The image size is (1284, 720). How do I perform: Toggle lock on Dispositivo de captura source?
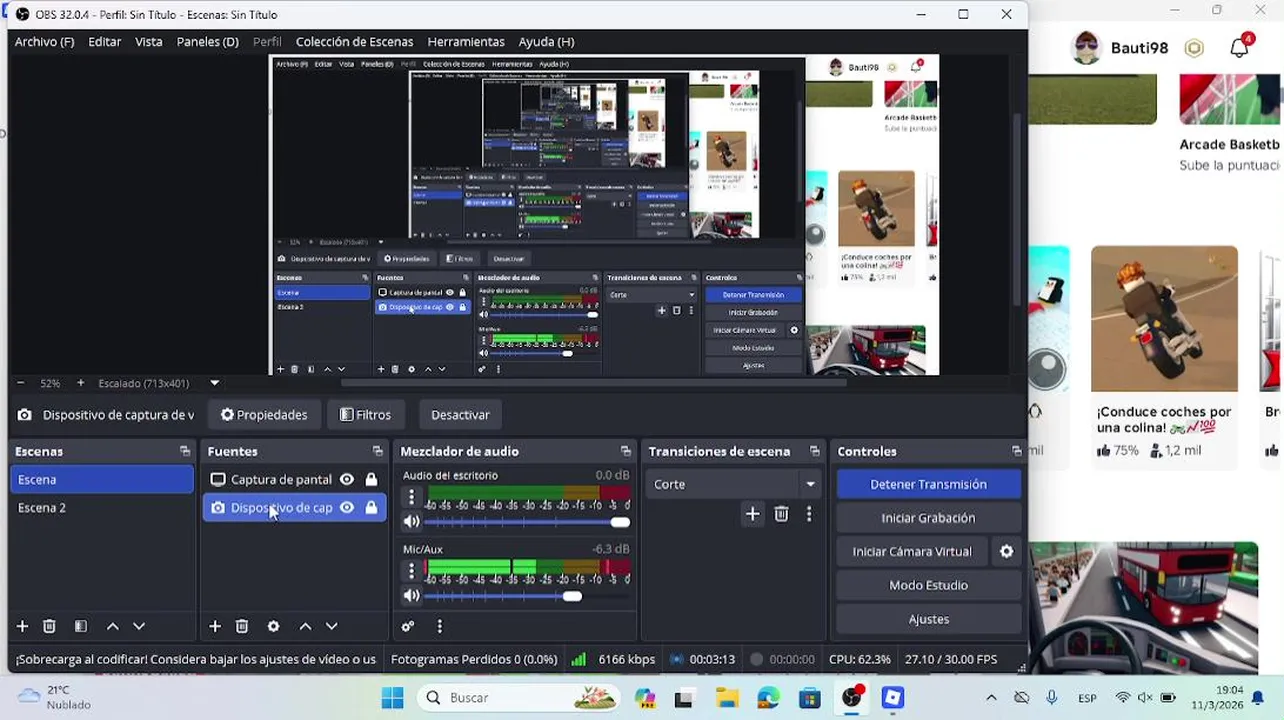click(371, 507)
